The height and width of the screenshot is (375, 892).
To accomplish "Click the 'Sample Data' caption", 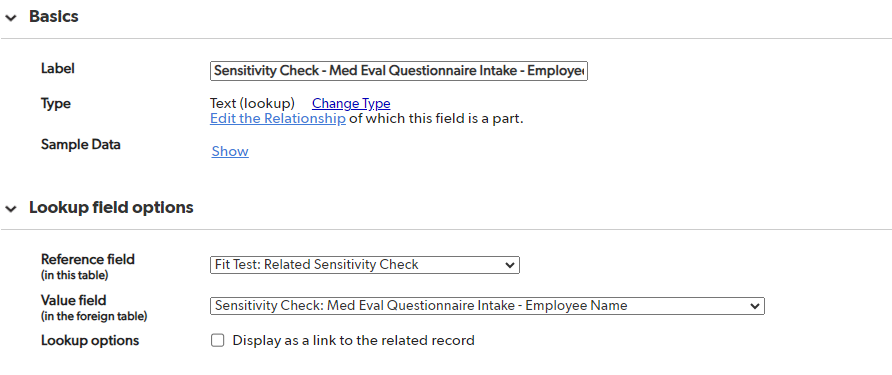I will (x=81, y=145).
